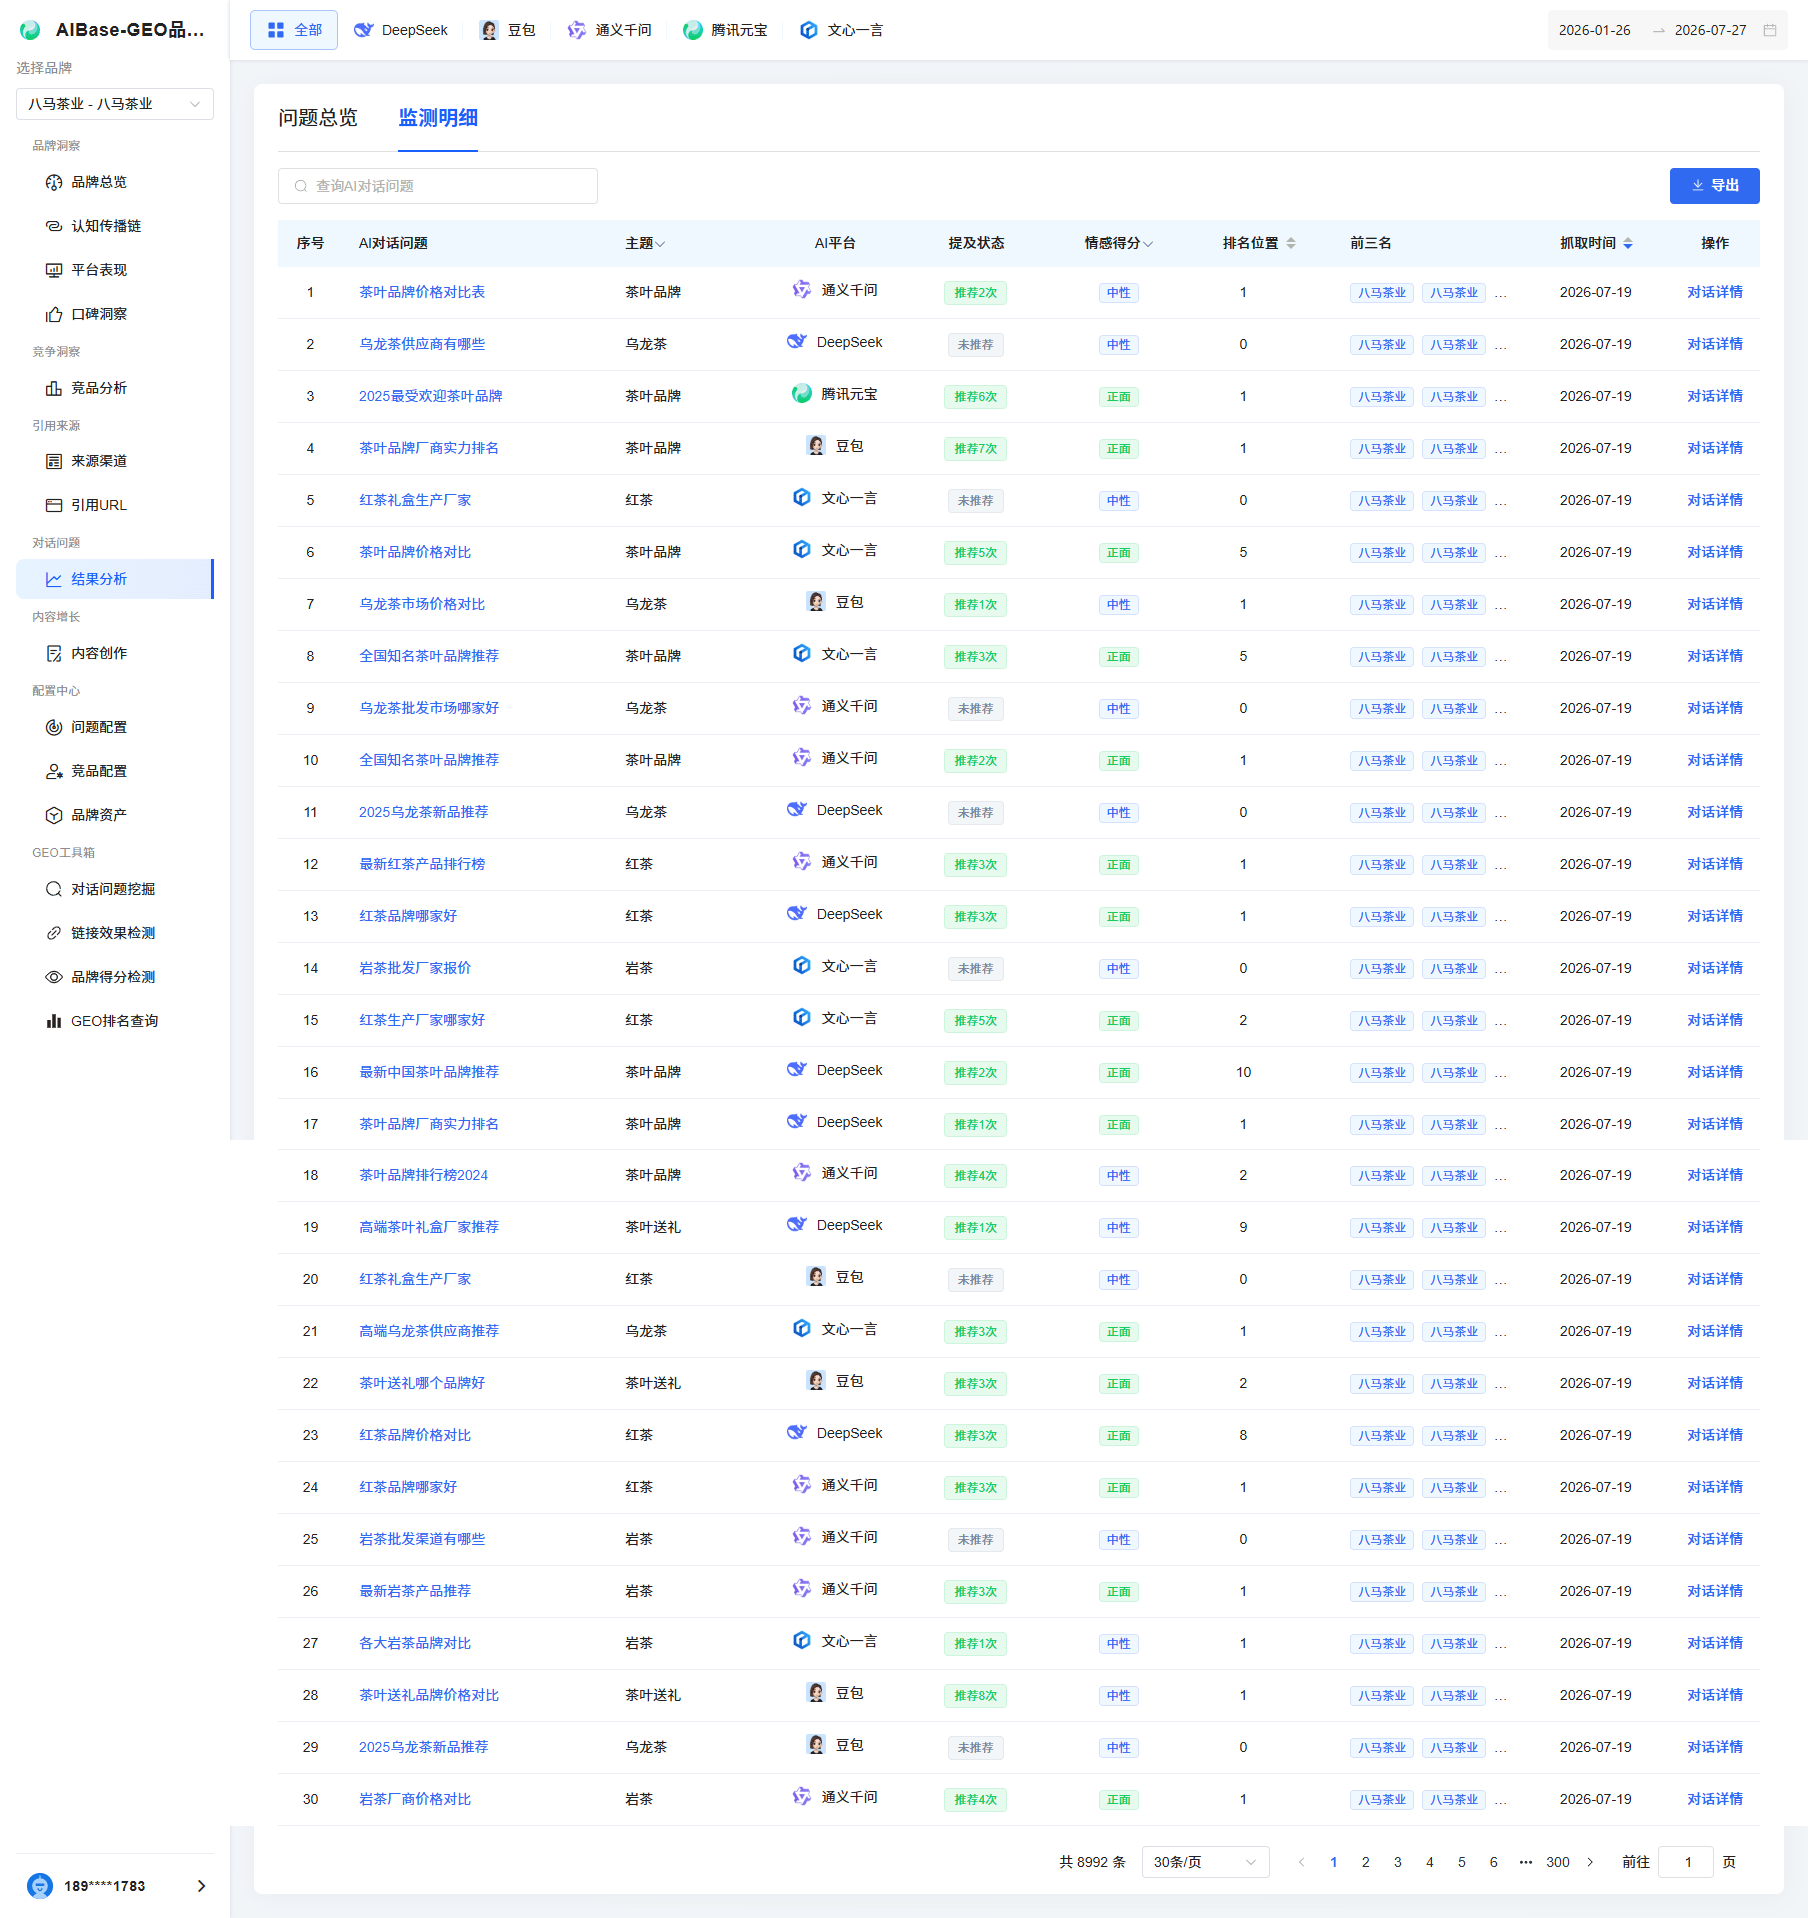Click the 品牌得分检测 eye icon
The image size is (1808, 1918).
[54, 977]
